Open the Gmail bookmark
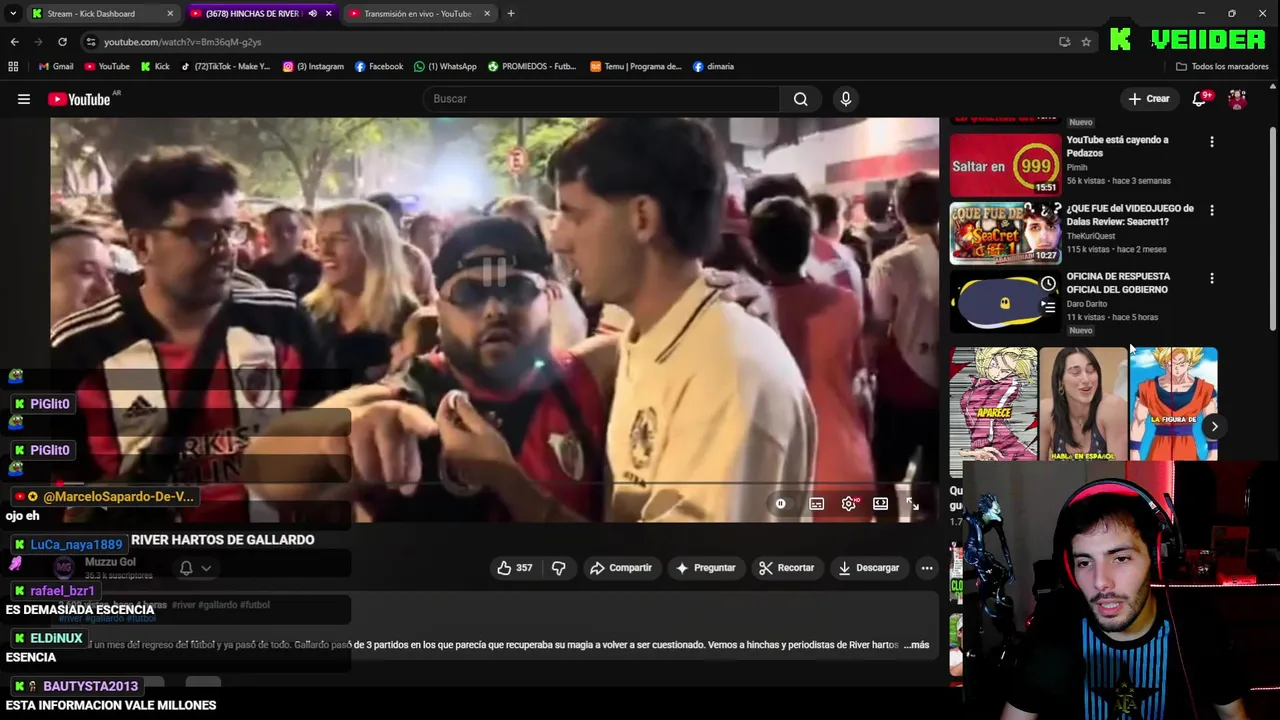 tap(56, 67)
